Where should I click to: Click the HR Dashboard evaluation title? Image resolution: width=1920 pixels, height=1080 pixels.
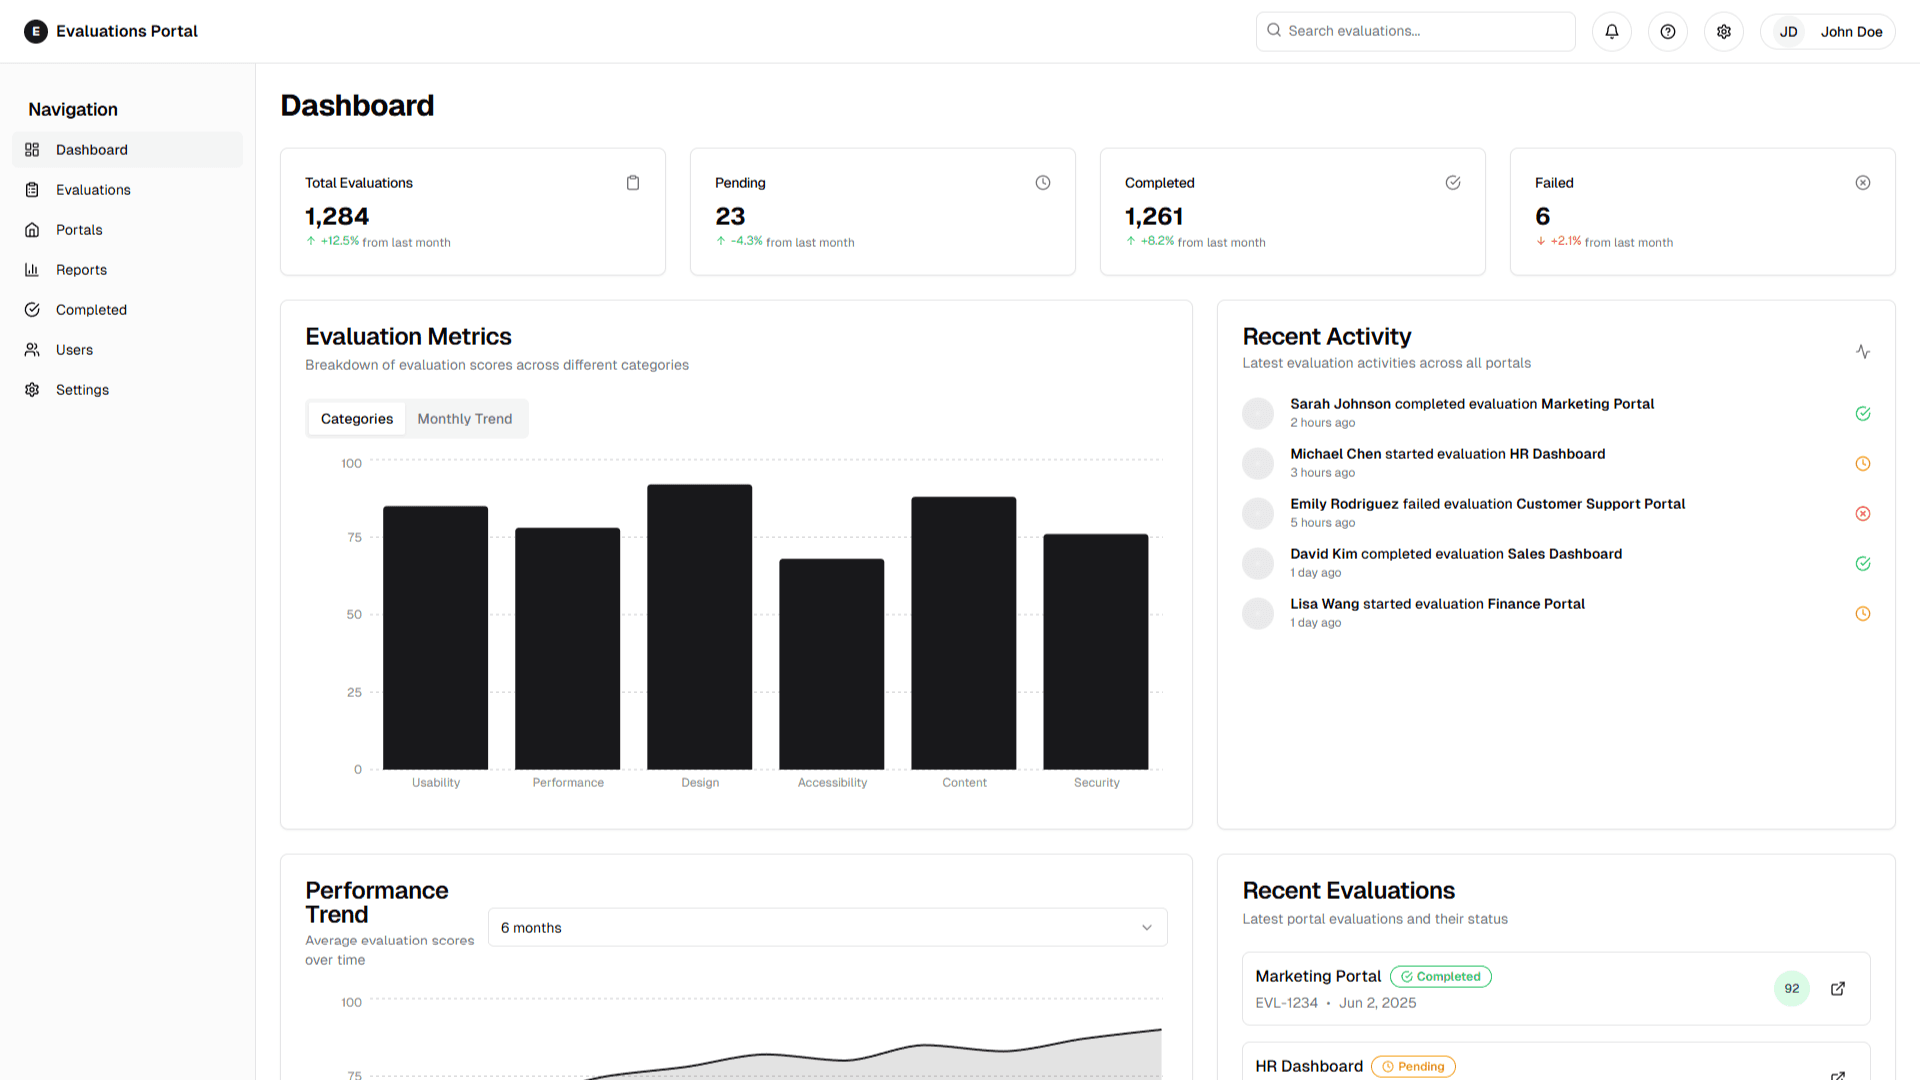pyautogui.click(x=1309, y=1067)
